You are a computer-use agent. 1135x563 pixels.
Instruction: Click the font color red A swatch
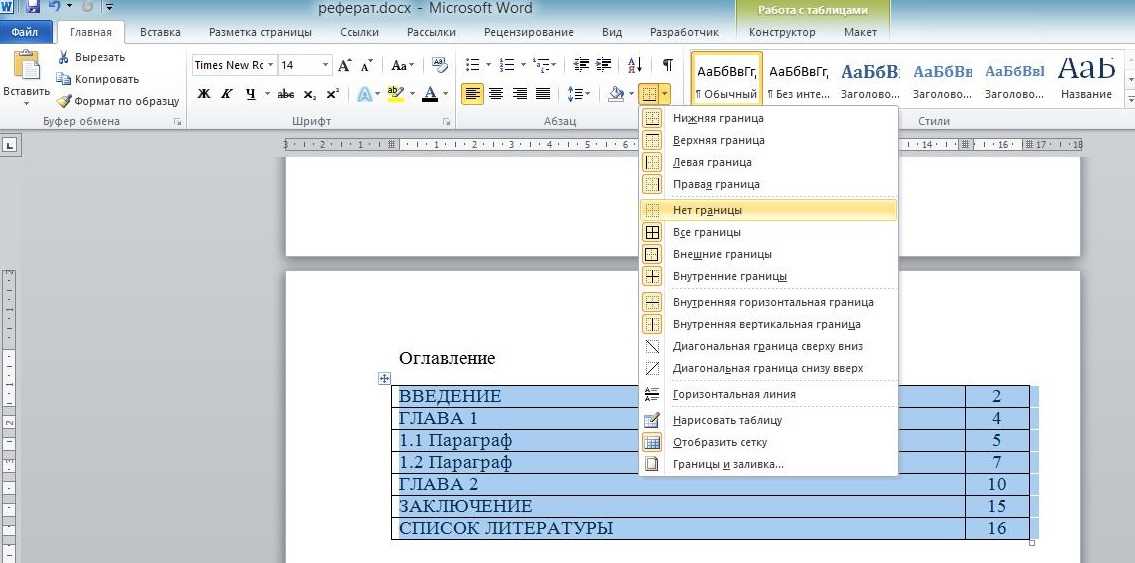click(430, 94)
